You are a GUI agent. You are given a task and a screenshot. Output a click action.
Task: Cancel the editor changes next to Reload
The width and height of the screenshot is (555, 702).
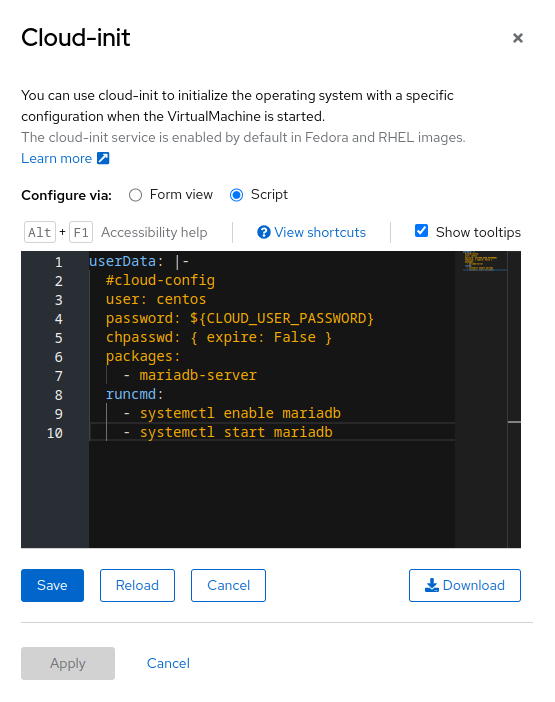click(x=228, y=585)
